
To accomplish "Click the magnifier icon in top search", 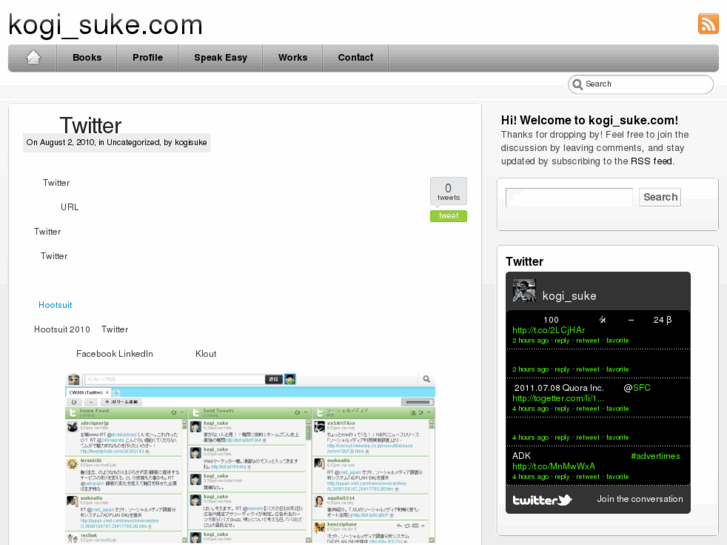I will coord(577,84).
